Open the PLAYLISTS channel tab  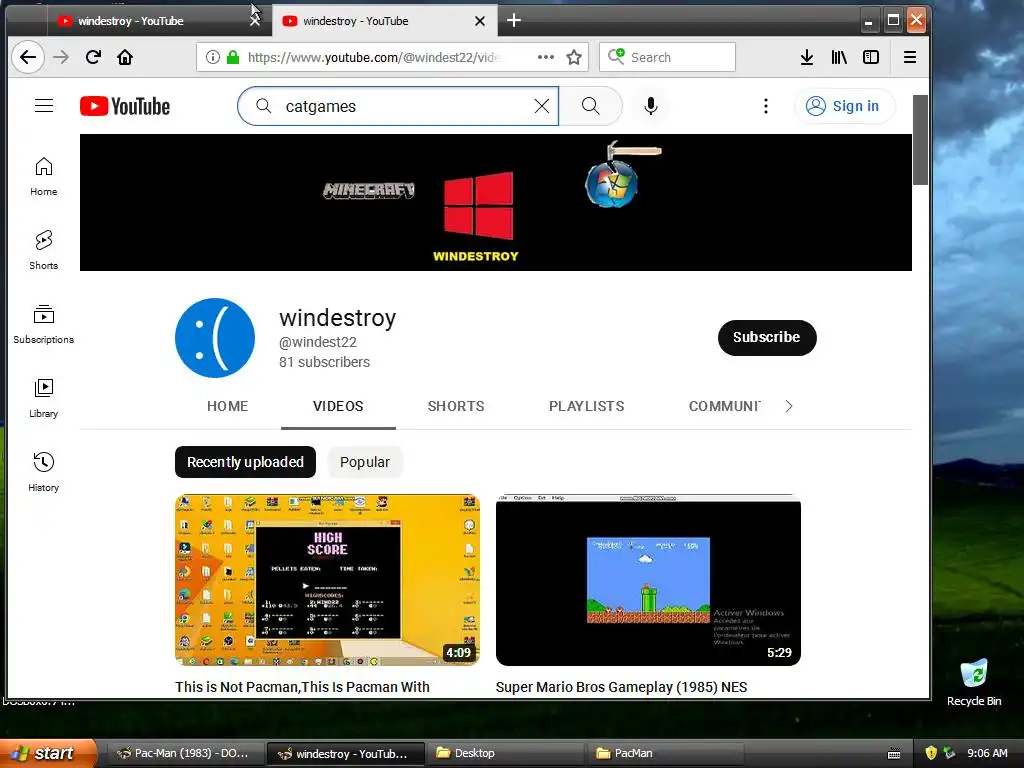coord(586,406)
